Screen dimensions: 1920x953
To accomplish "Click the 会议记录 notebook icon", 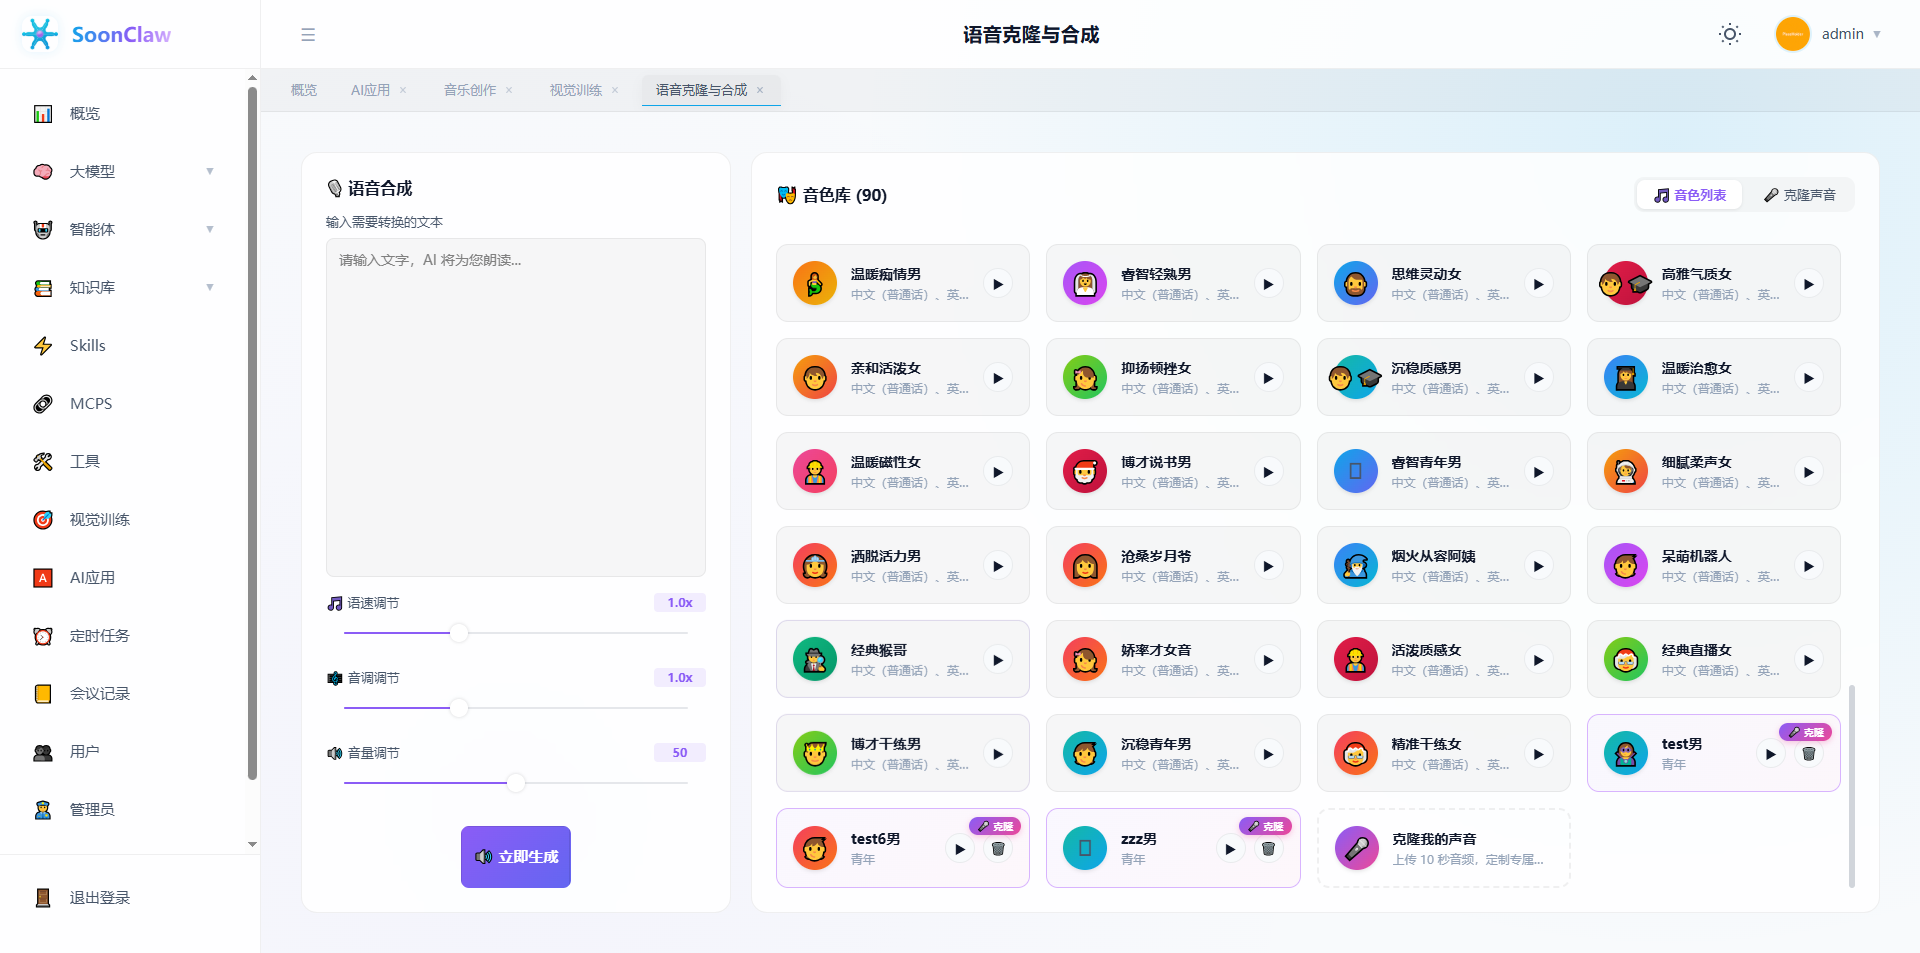I will tap(43, 694).
